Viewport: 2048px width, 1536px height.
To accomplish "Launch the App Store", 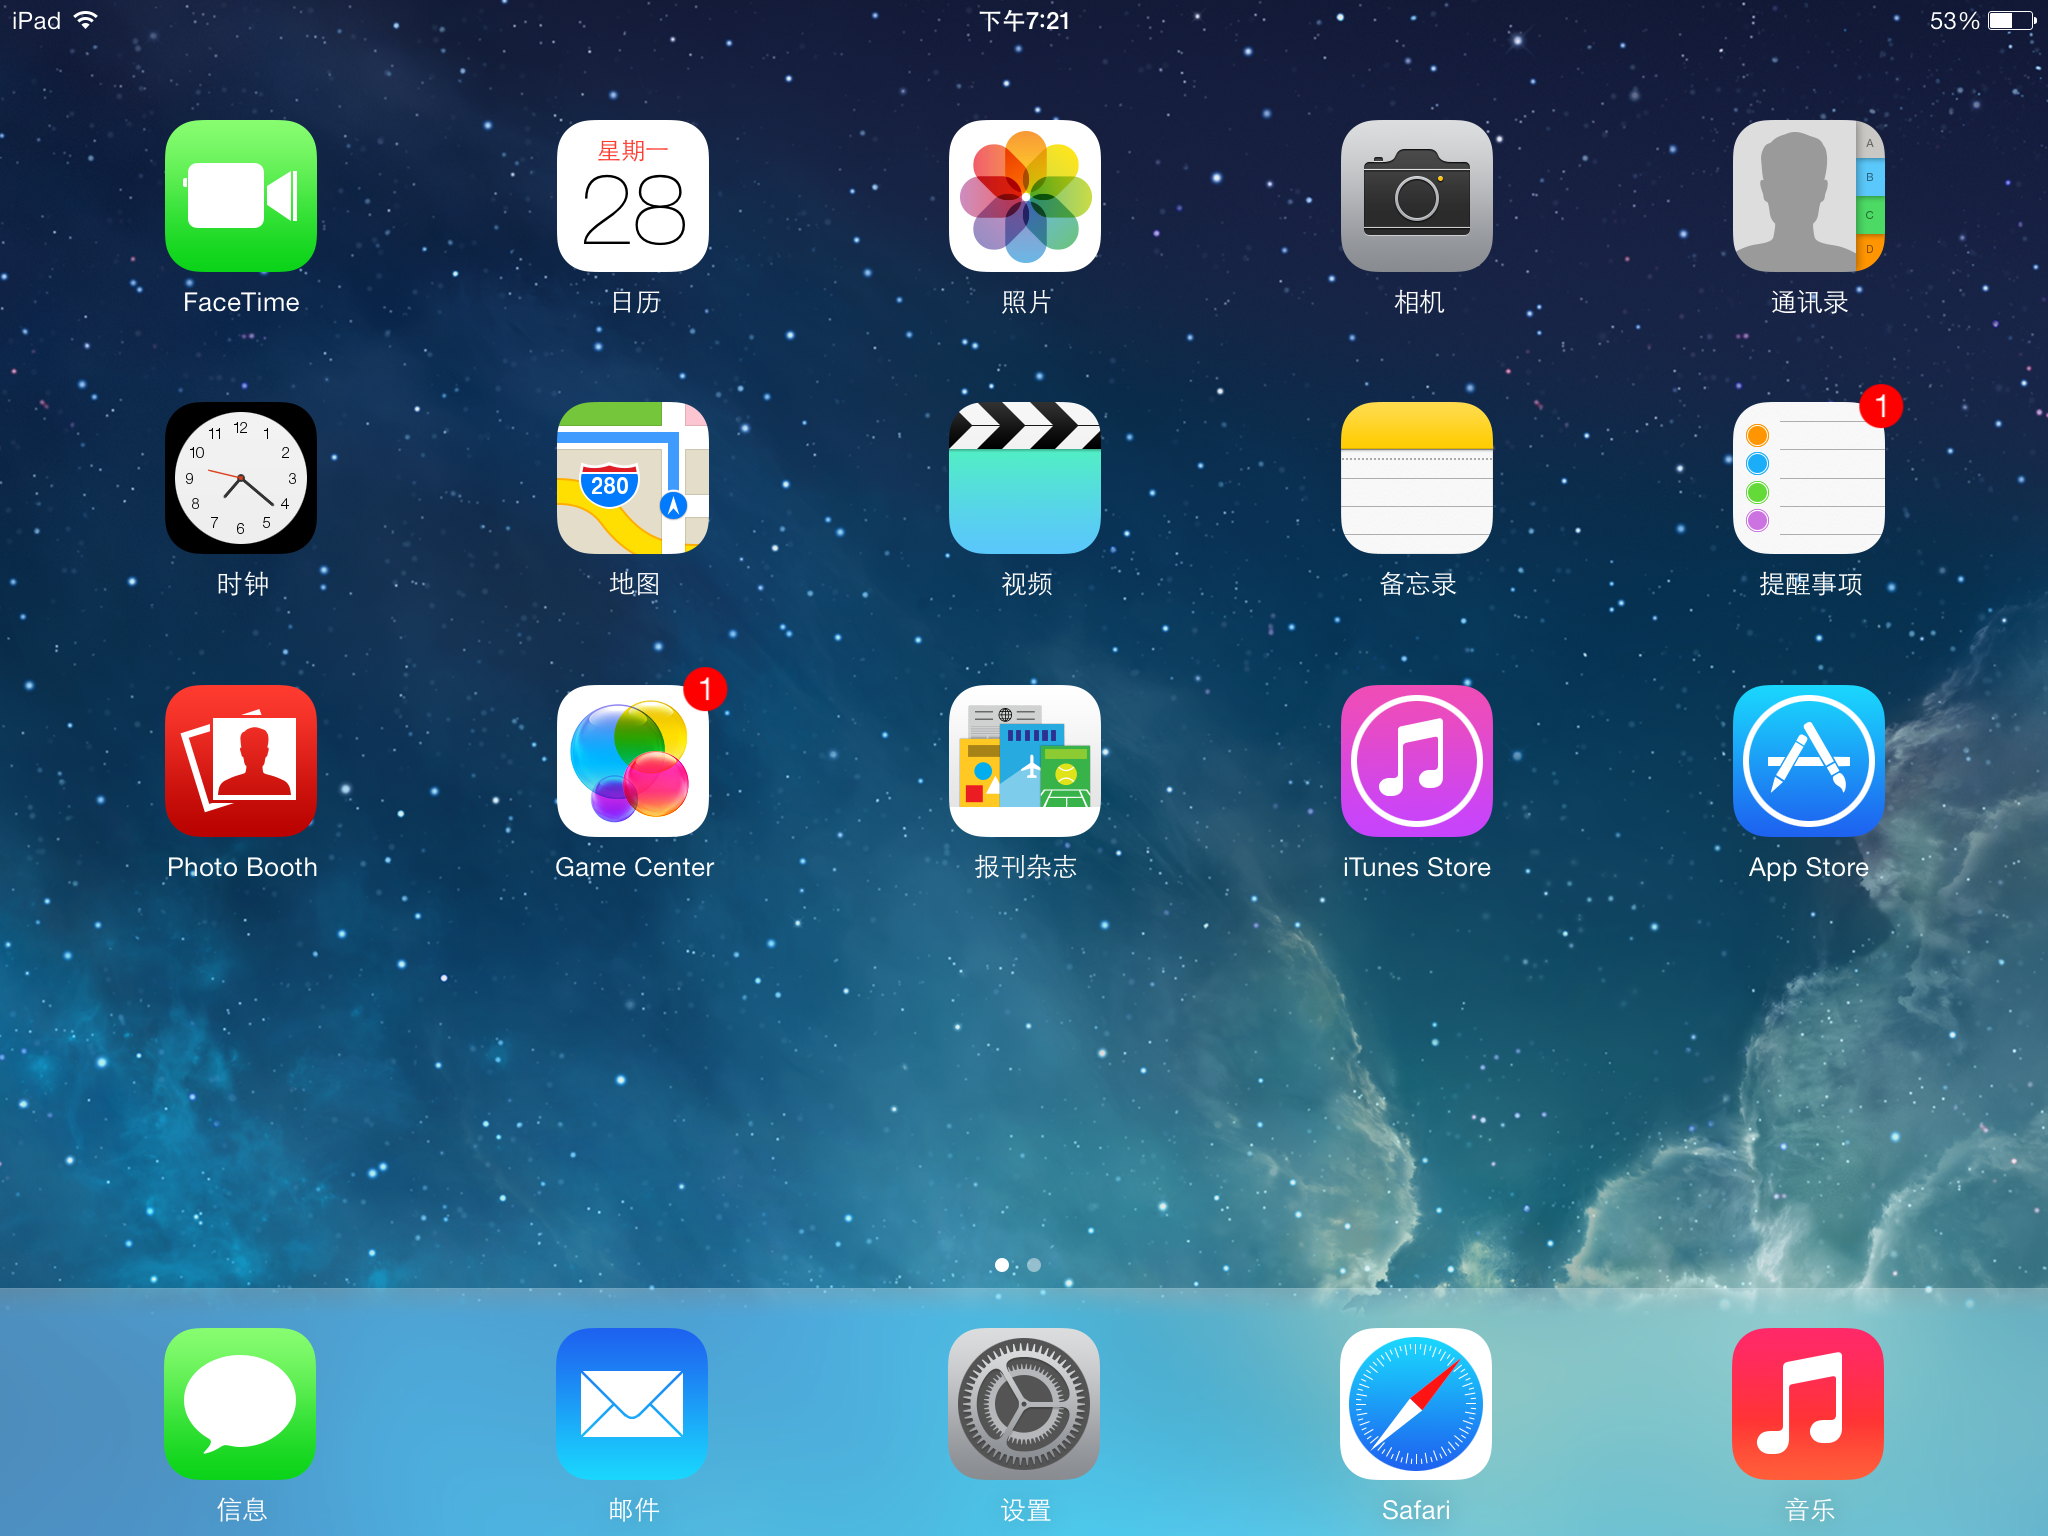I will [x=1809, y=761].
